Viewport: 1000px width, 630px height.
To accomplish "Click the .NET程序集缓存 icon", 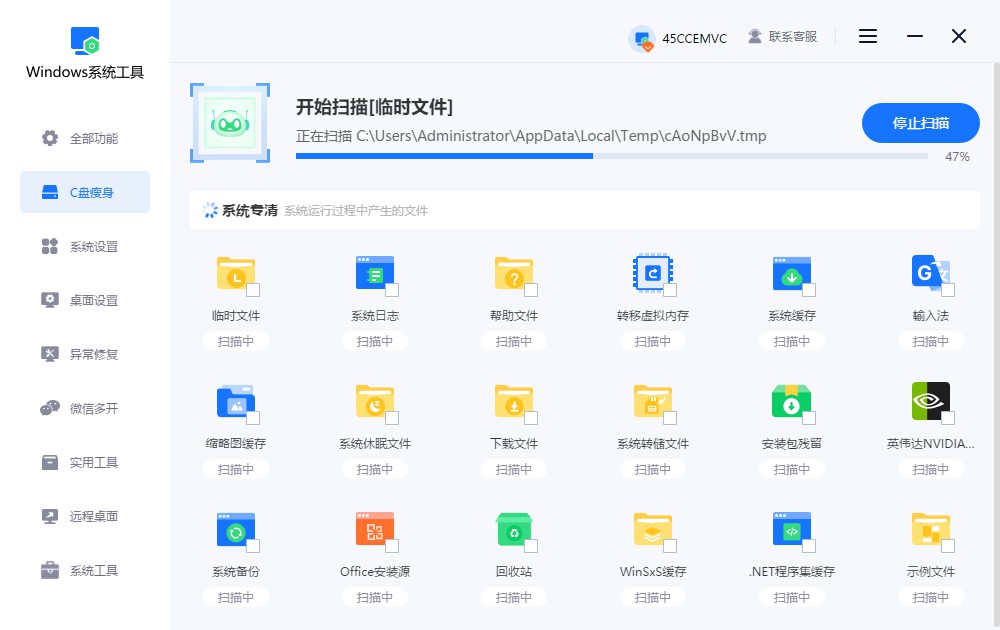I will click(x=791, y=531).
